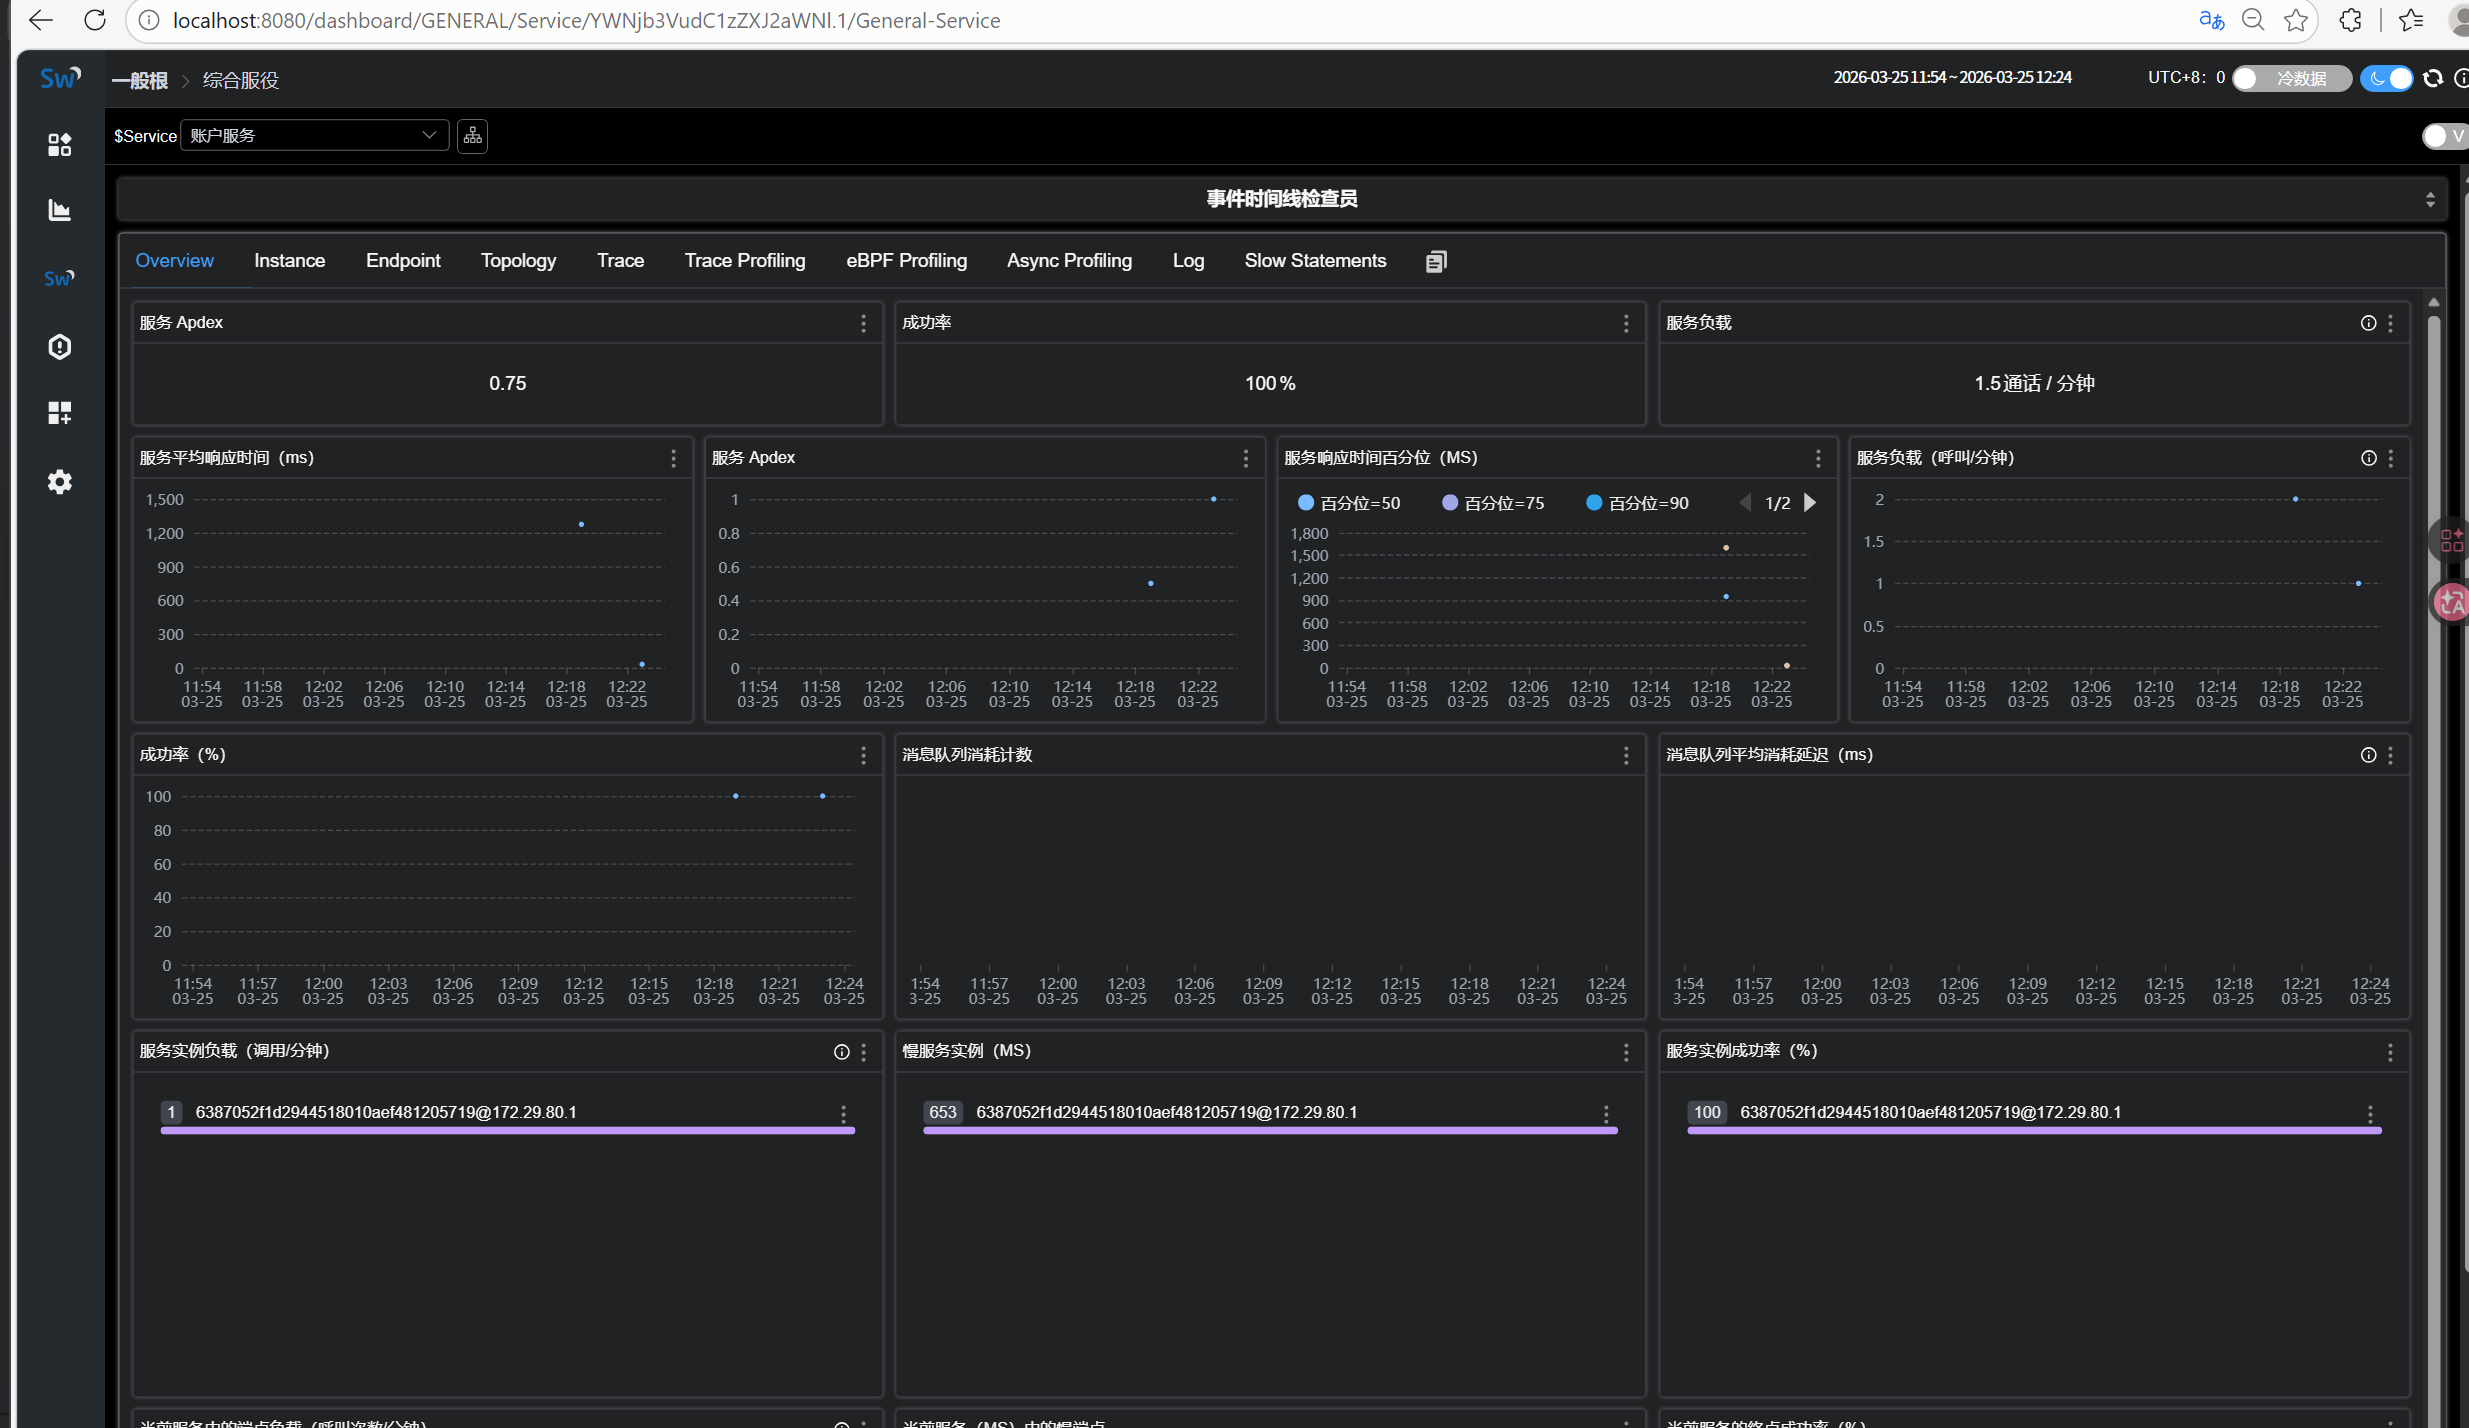Open the alarm shield icon in sidebar
Screen dimensions: 2469x1428
tap(59, 347)
